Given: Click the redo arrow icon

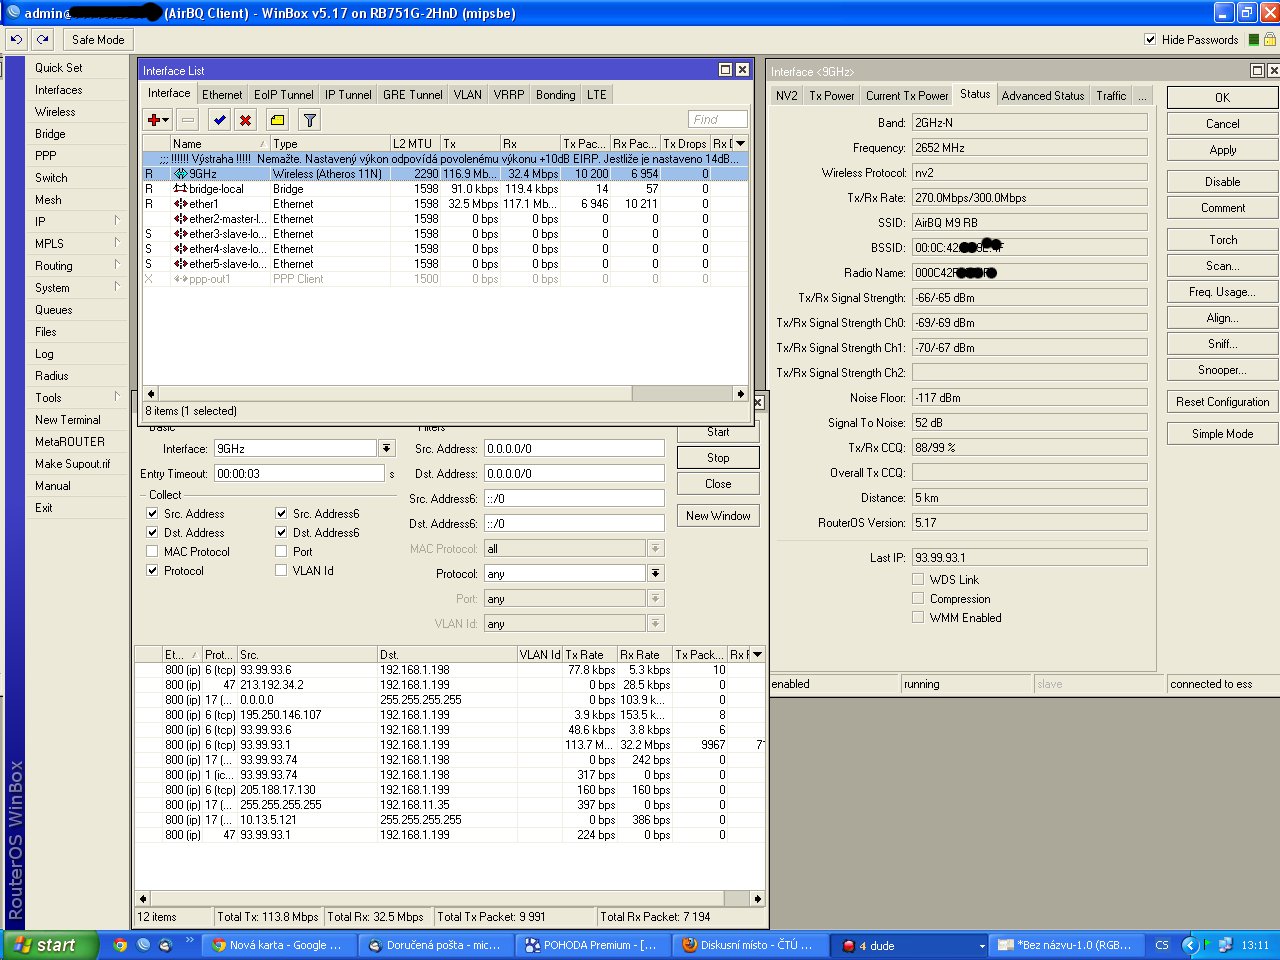Looking at the screenshot, I should point(41,39).
